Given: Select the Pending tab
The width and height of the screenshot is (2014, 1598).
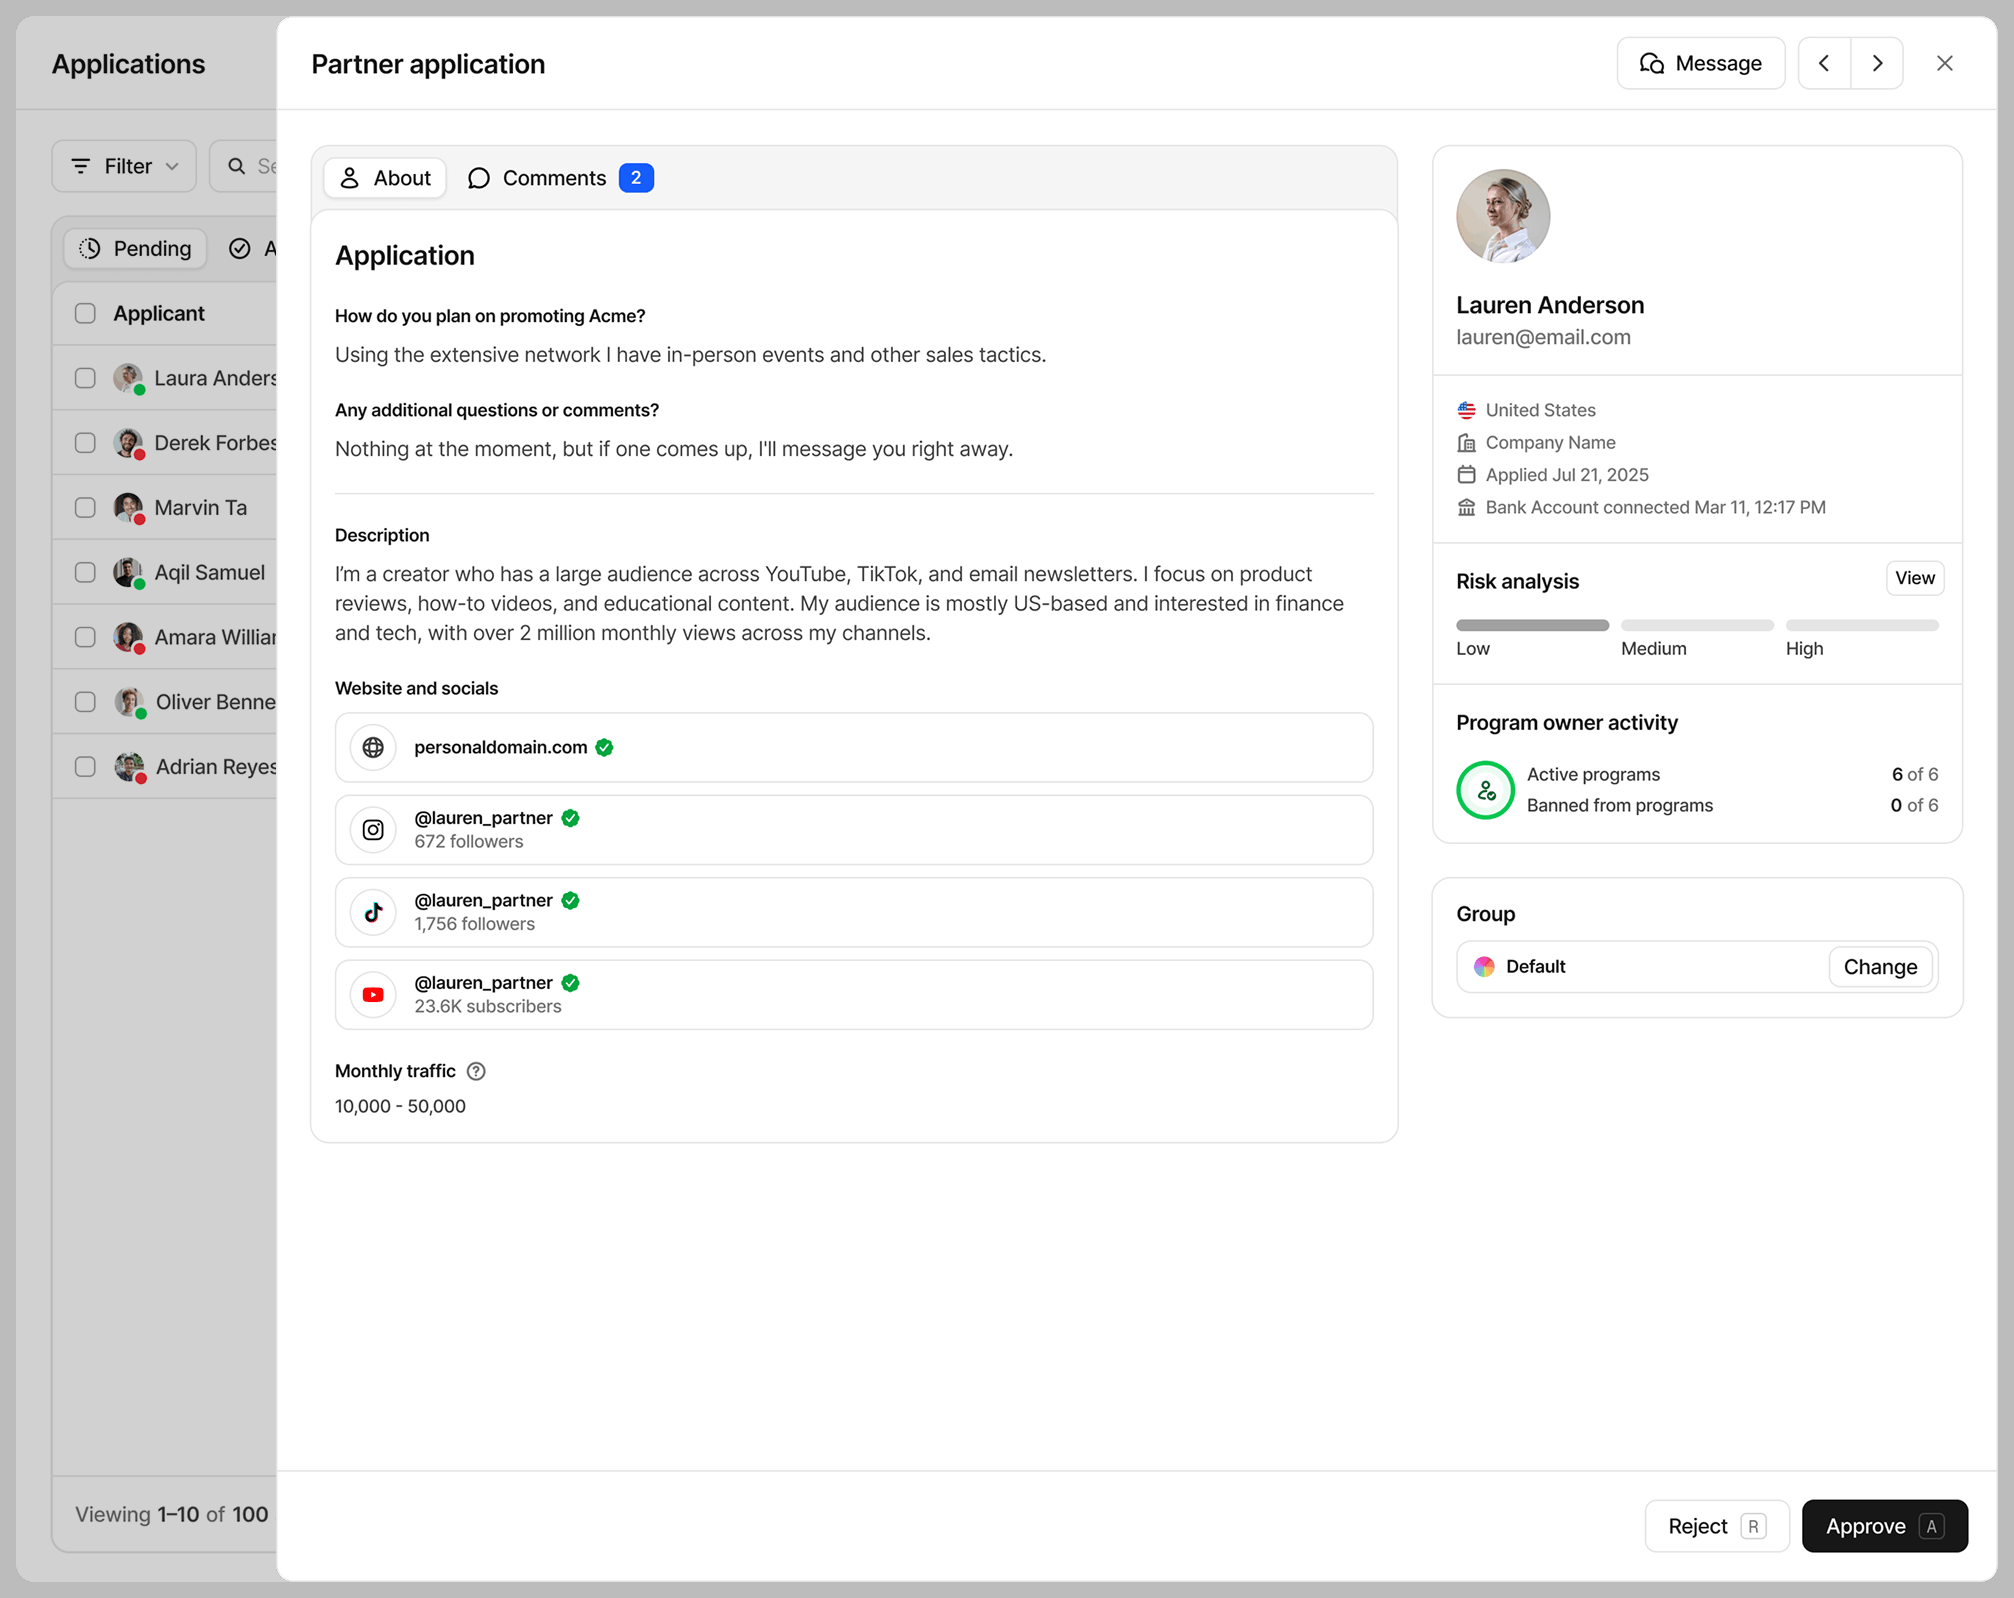Looking at the screenshot, I should (135, 249).
